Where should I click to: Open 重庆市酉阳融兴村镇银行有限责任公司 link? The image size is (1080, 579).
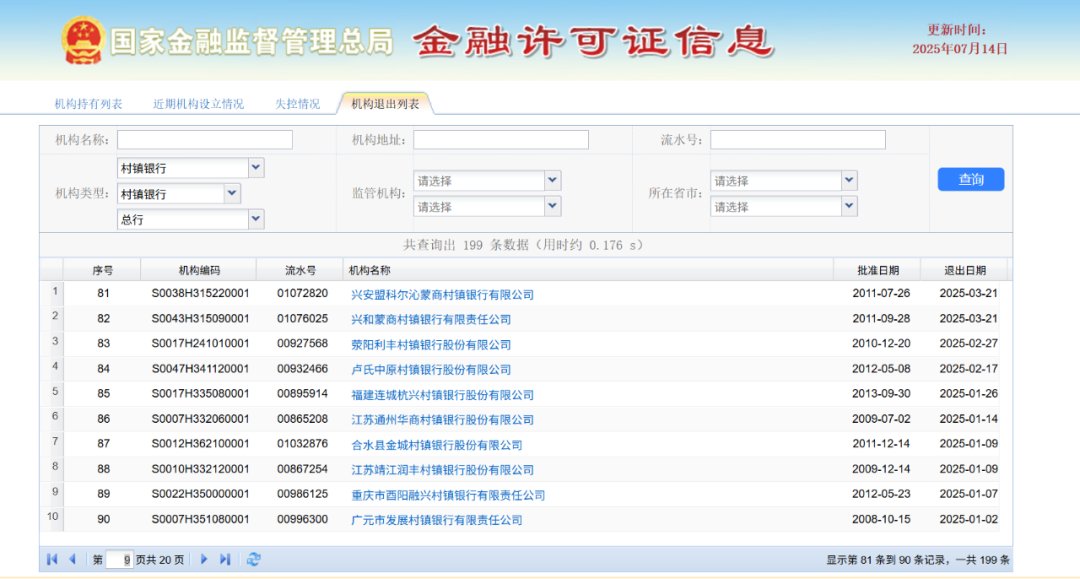(x=448, y=496)
